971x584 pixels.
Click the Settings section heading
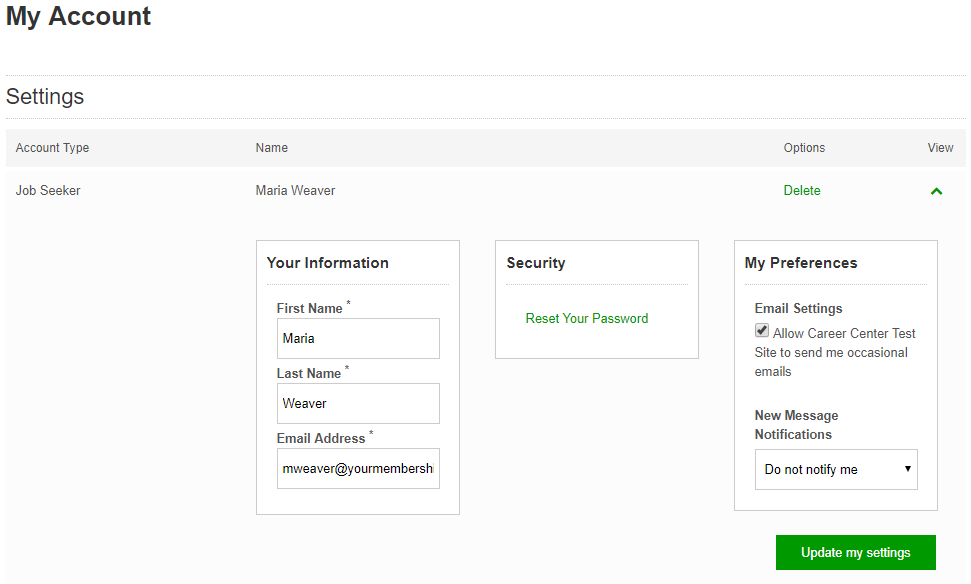(44, 96)
